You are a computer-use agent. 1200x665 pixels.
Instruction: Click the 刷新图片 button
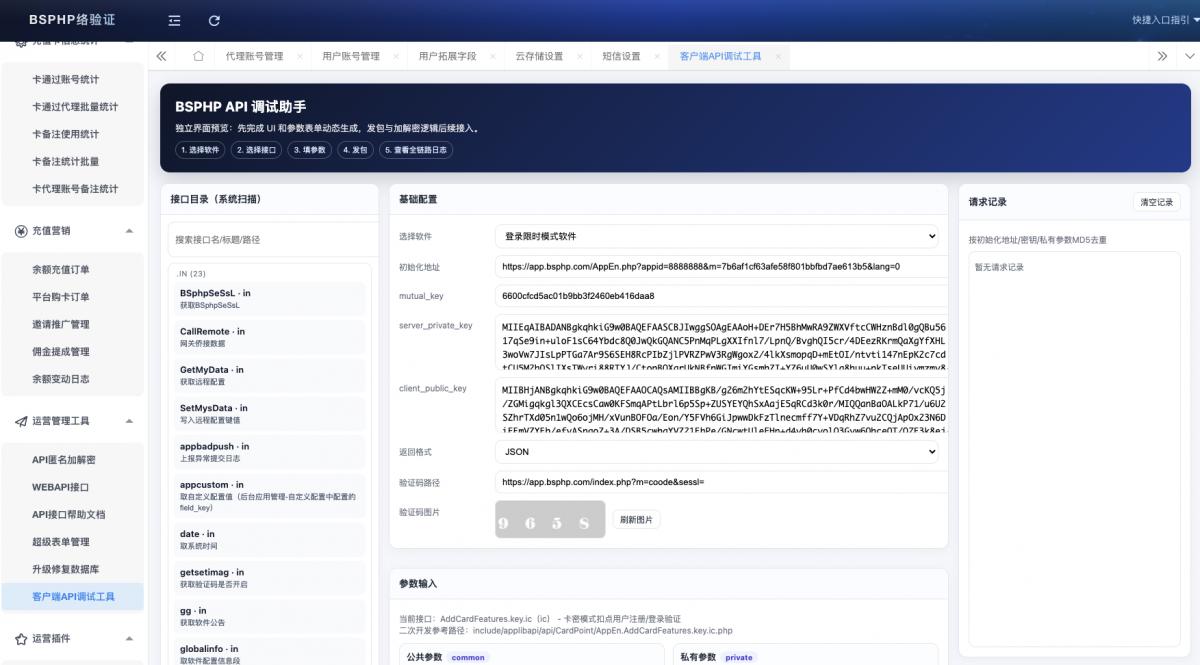[636, 520]
